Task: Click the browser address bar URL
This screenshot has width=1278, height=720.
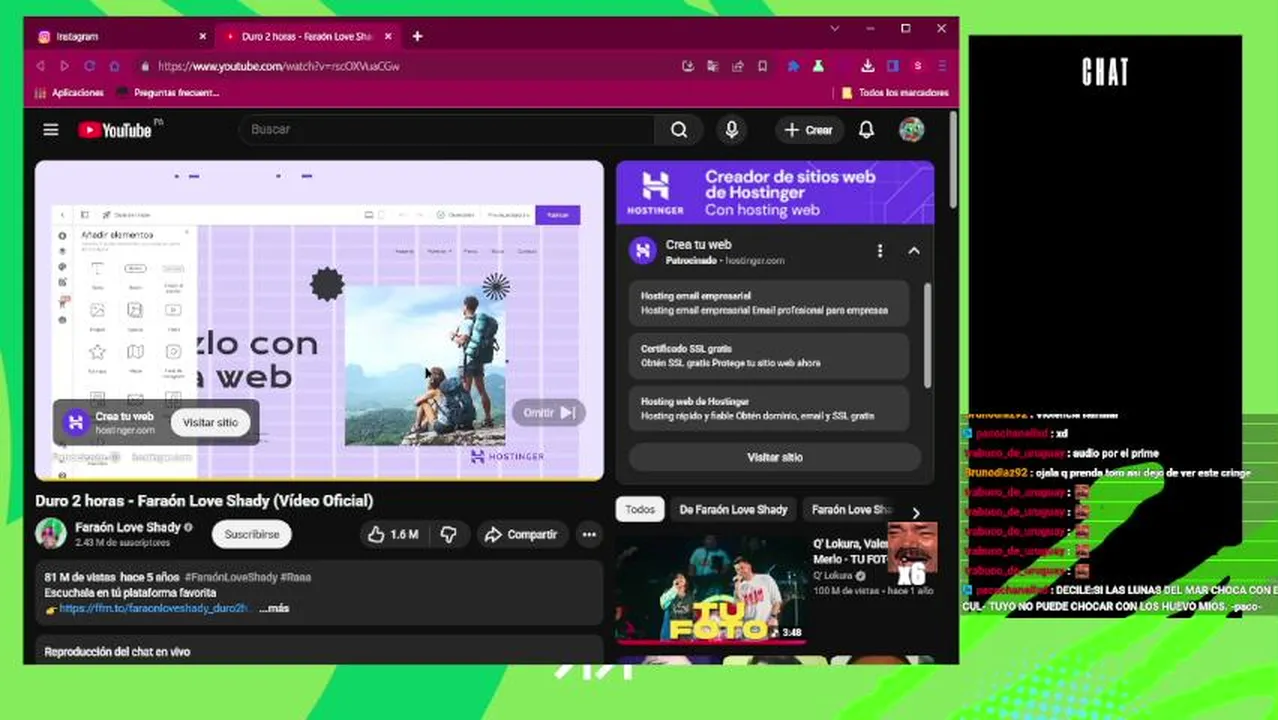Action: point(279,66)
